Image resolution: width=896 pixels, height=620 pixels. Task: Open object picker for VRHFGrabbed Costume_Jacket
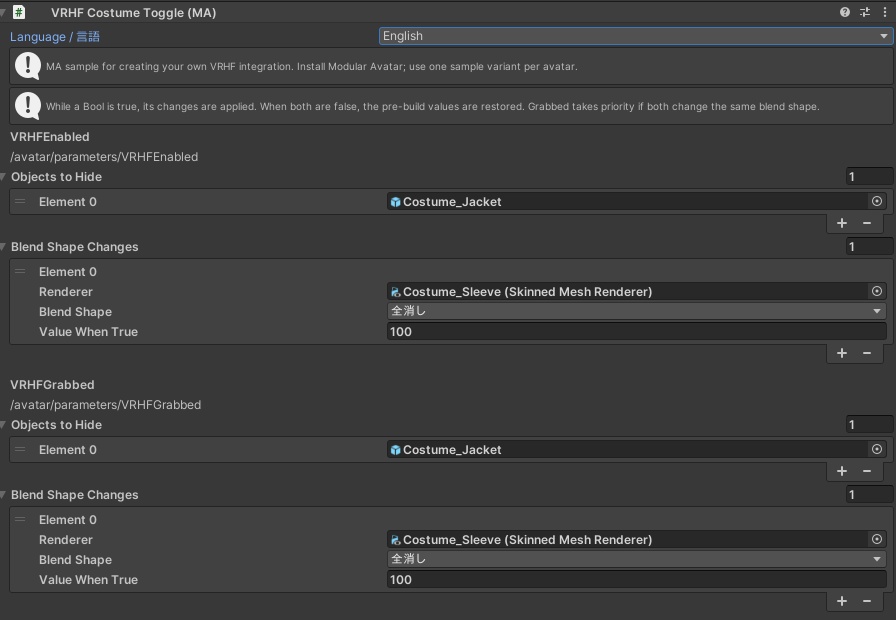(877, 449)
